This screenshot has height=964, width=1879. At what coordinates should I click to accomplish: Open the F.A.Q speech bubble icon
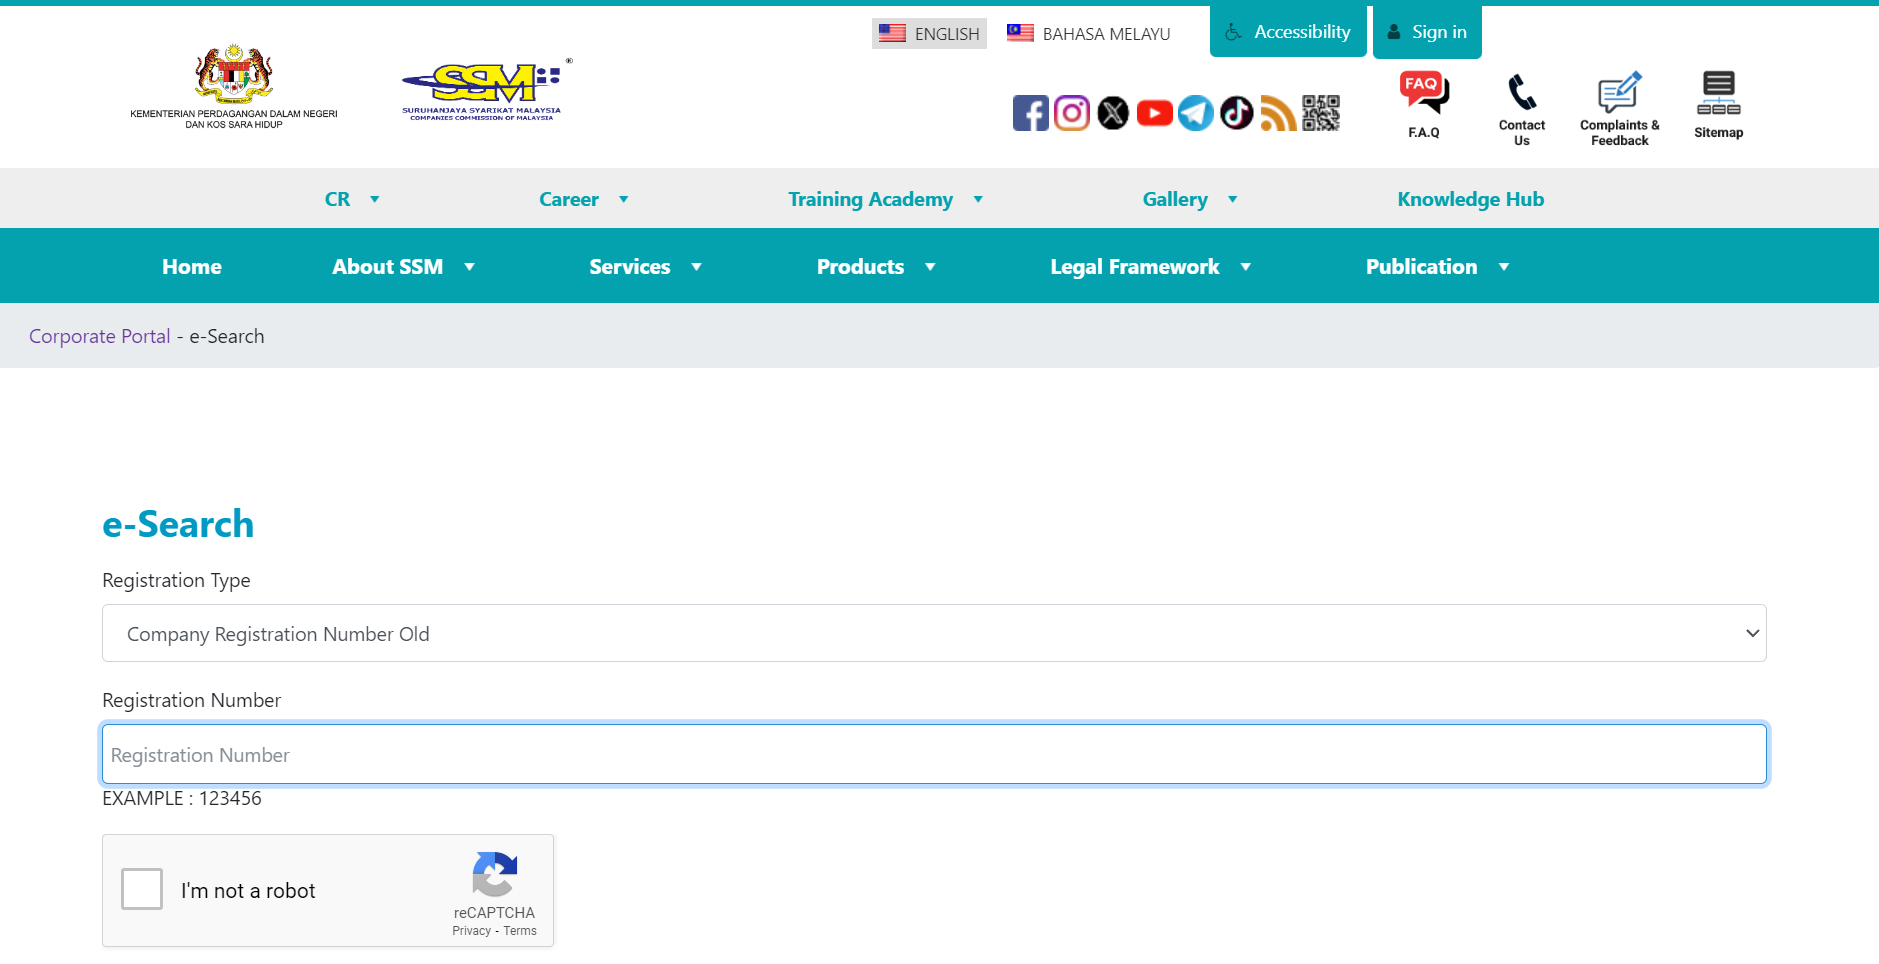click(1424, 93)
